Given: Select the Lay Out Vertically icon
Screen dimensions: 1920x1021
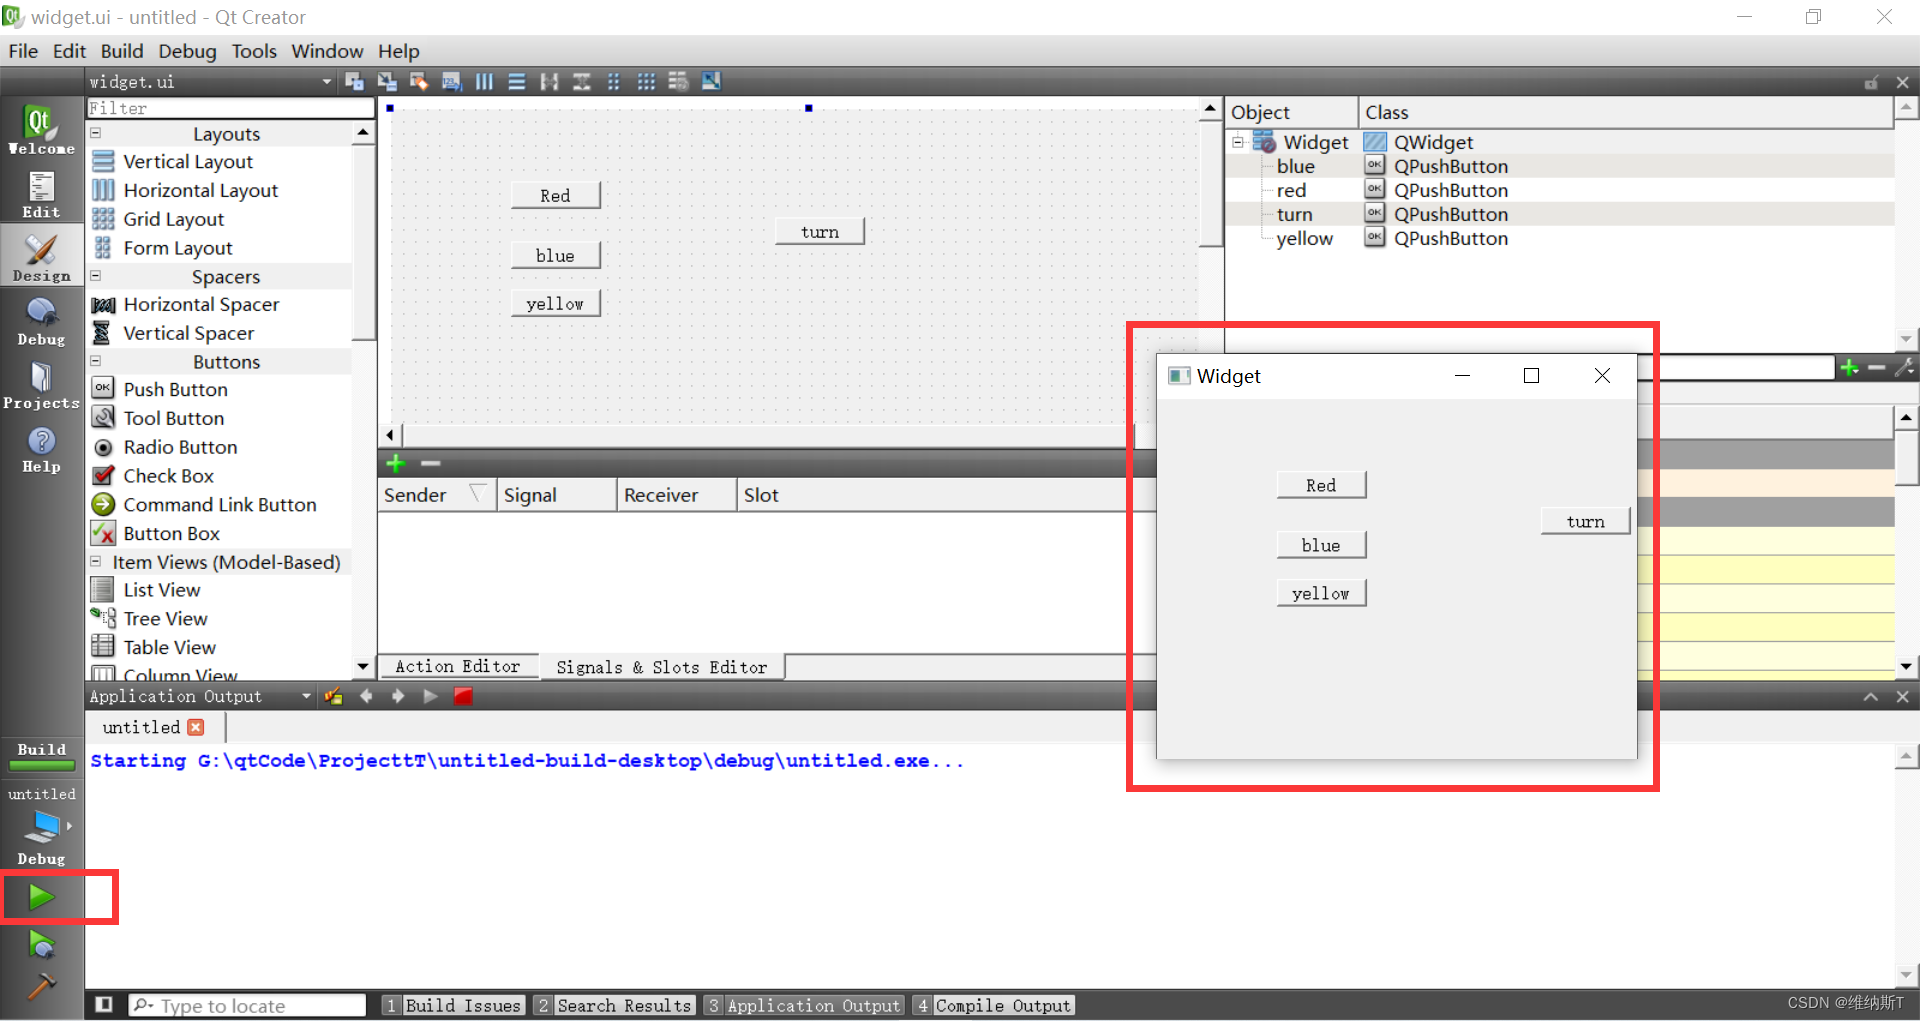Looking at the screenshot, I should coord(516,81).
